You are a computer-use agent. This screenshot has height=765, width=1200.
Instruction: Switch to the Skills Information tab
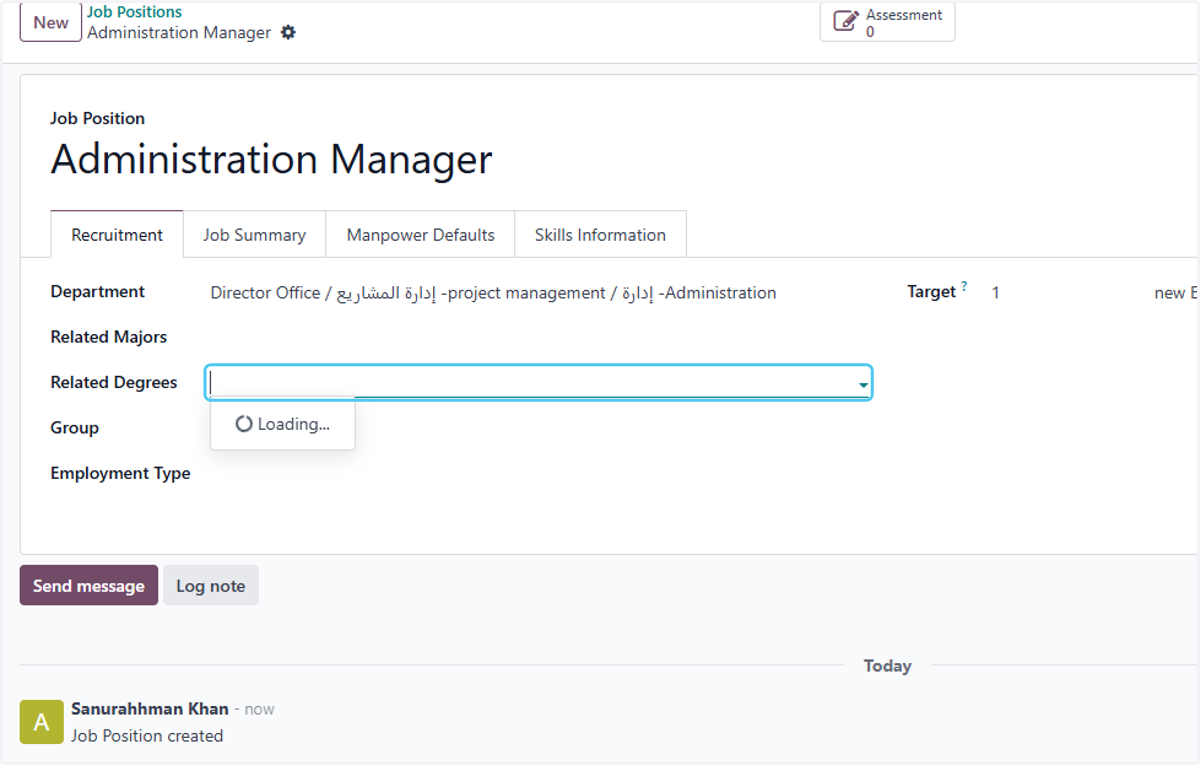pyautogui.click(x=600, y=235)
